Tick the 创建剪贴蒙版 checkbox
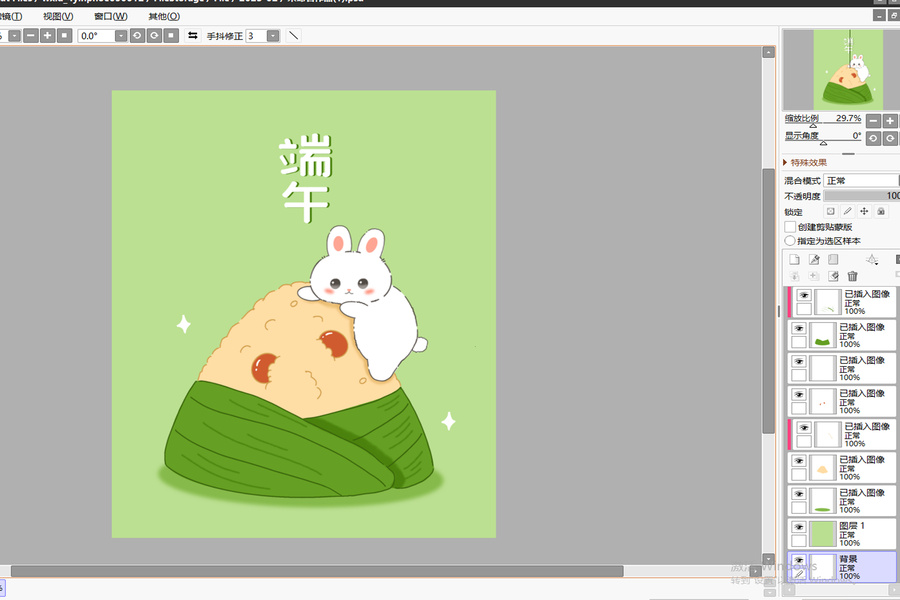Image resolution: width=900 pixels, height=600 pixels. point(790,227)
